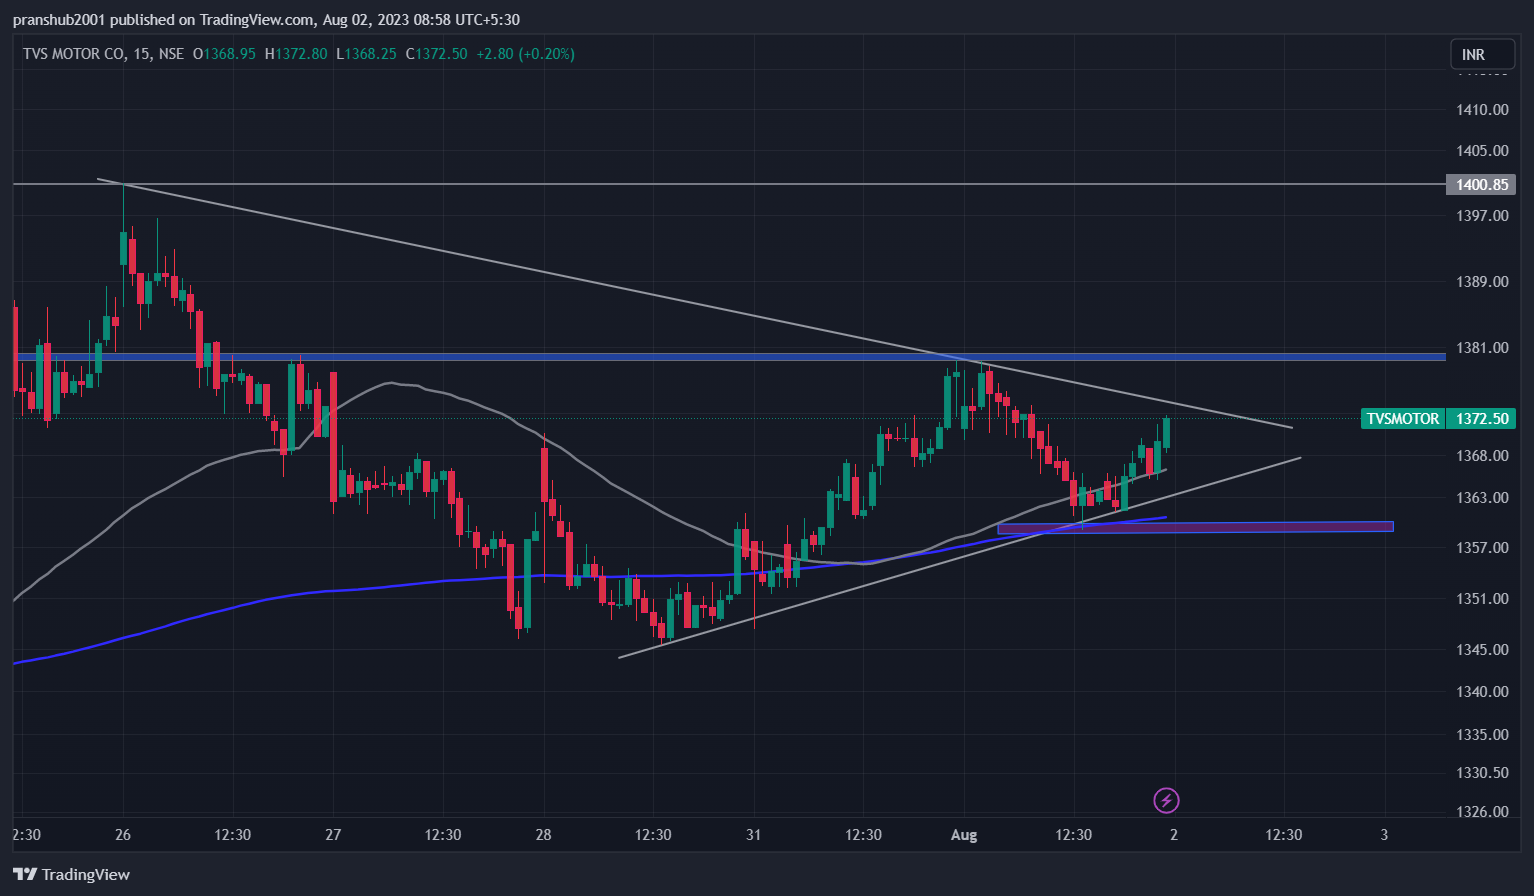Viewport: 1534px width, 896px height.
Task: Click the H1372.80 high value
Action: pos(296,54)
